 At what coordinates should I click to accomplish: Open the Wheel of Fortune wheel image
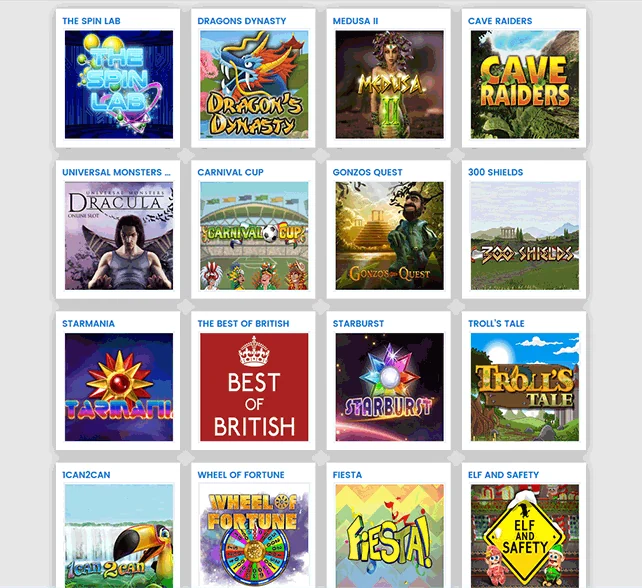click(254, 536)
